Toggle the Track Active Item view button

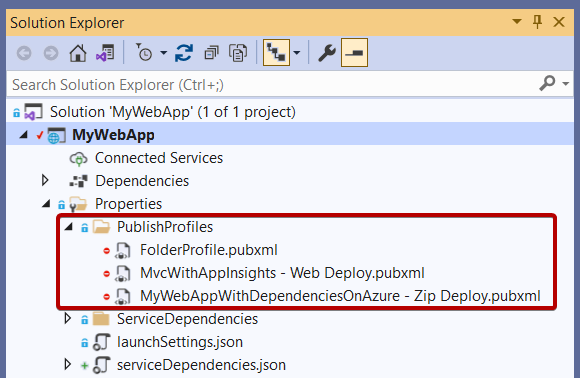276,53
